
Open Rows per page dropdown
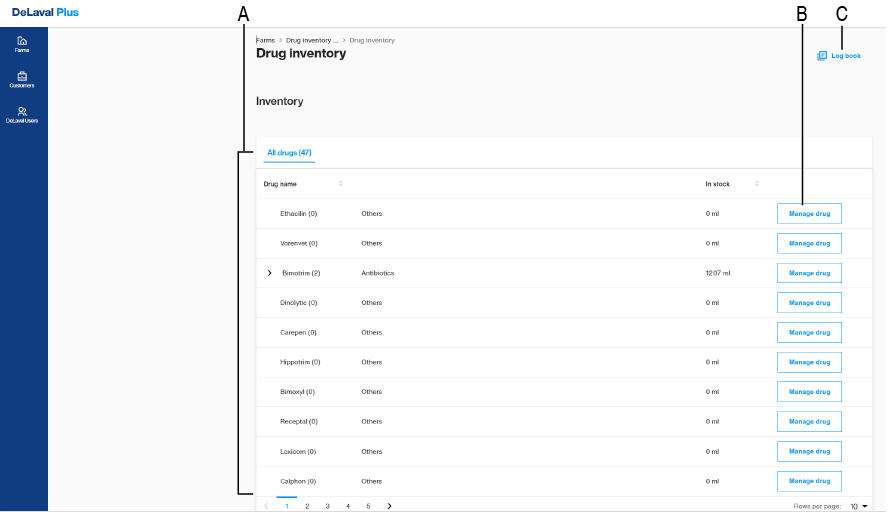[859, 506]
